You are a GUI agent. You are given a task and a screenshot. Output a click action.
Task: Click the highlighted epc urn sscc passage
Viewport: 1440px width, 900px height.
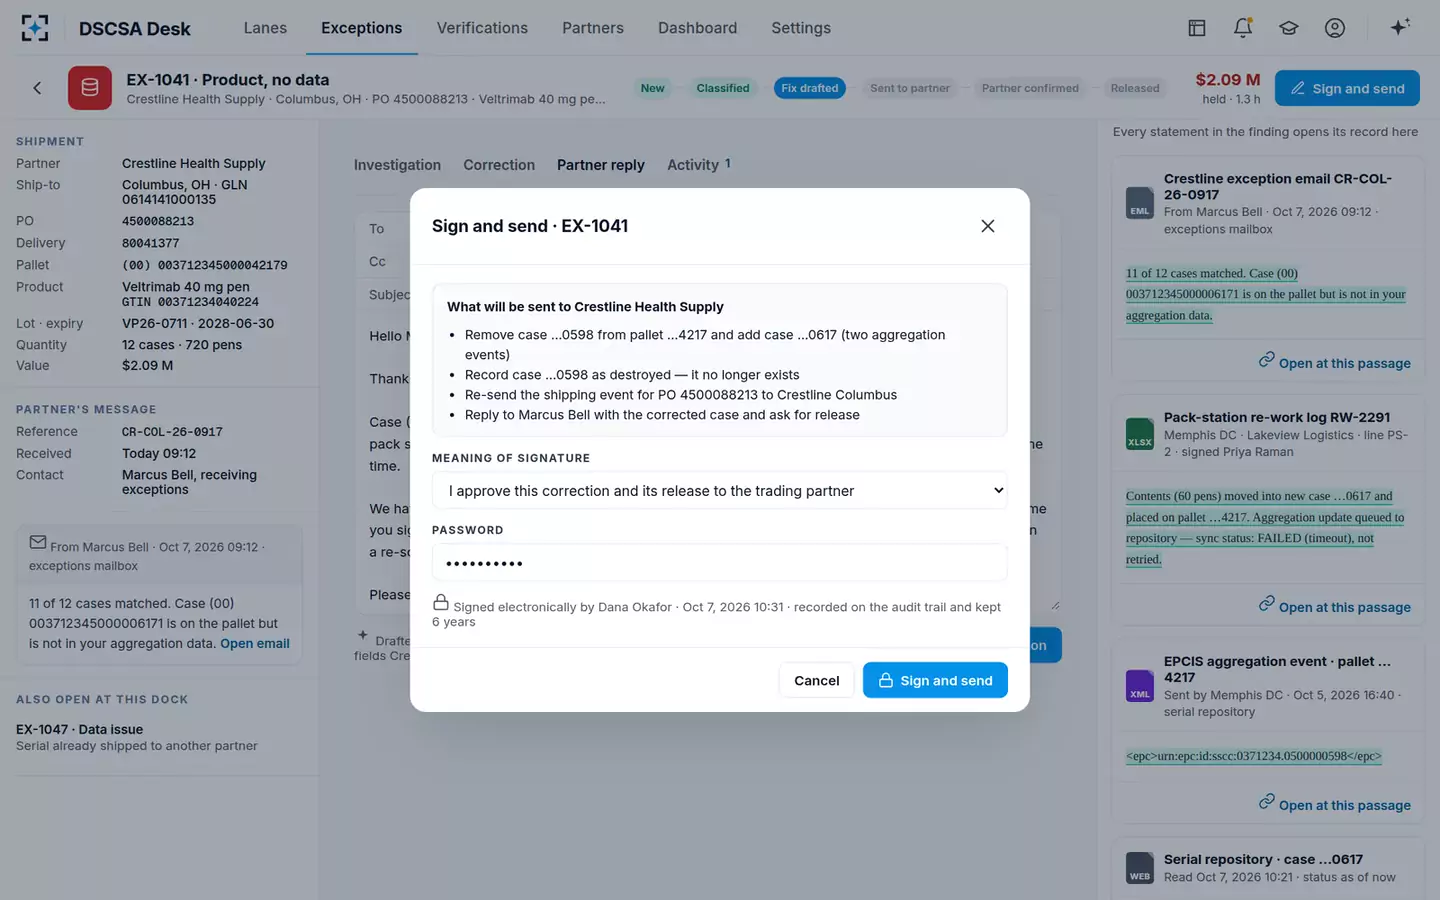pyautogui.click(x=1254, y=756)
